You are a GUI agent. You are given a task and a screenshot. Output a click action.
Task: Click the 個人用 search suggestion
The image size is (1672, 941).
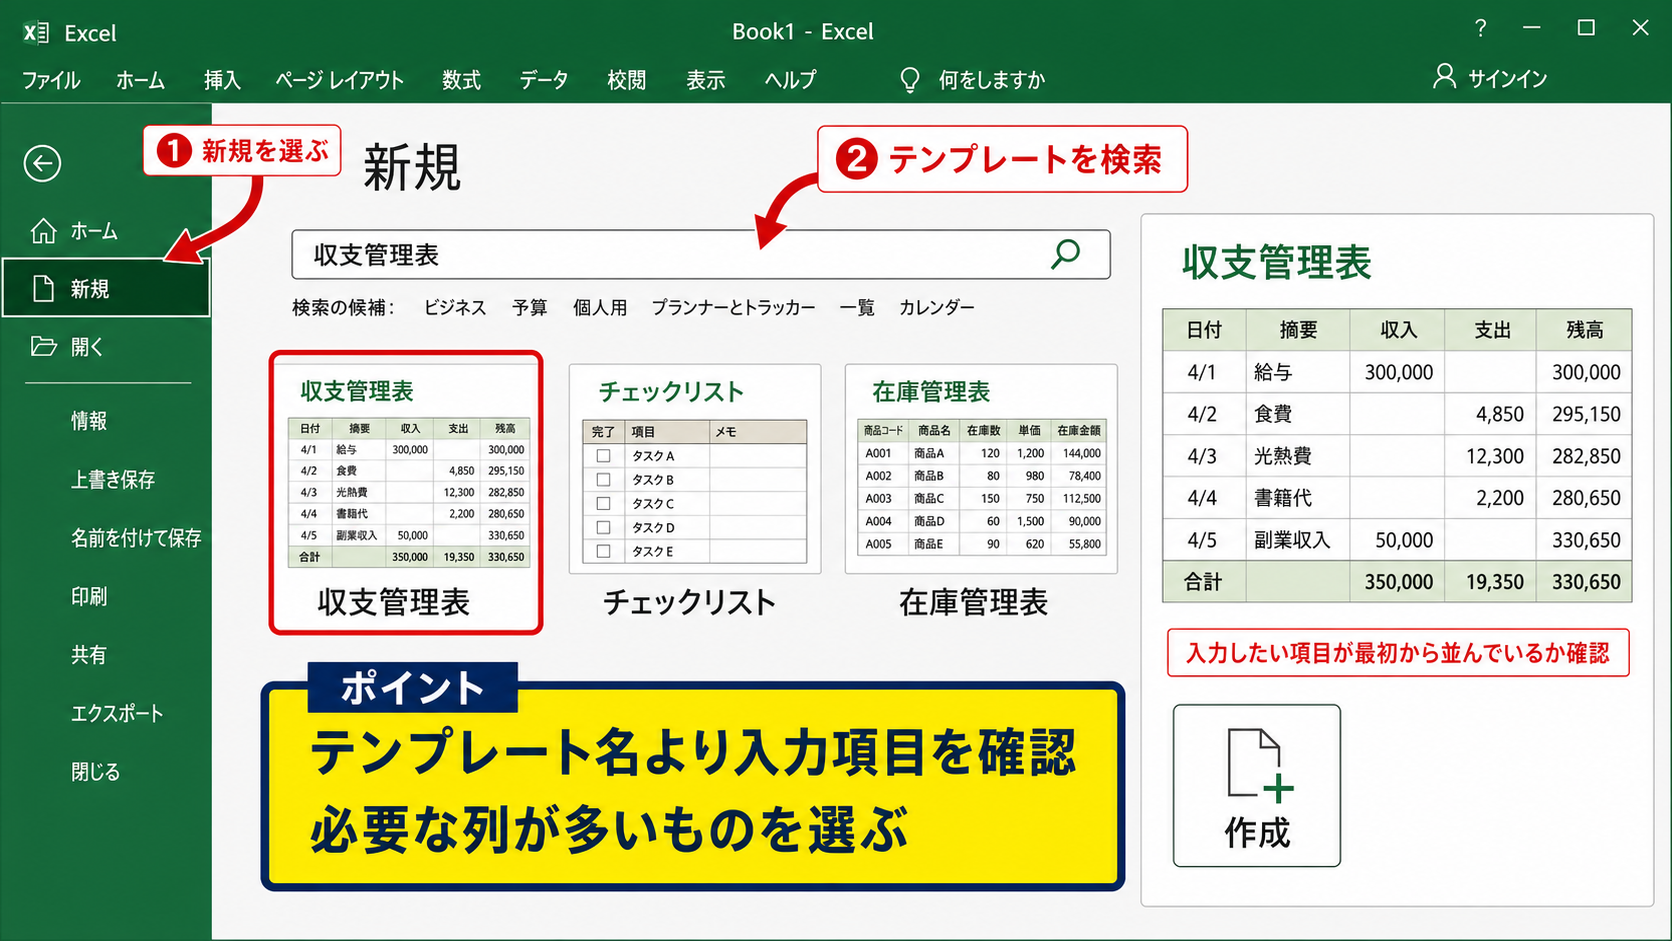(600, 308)
